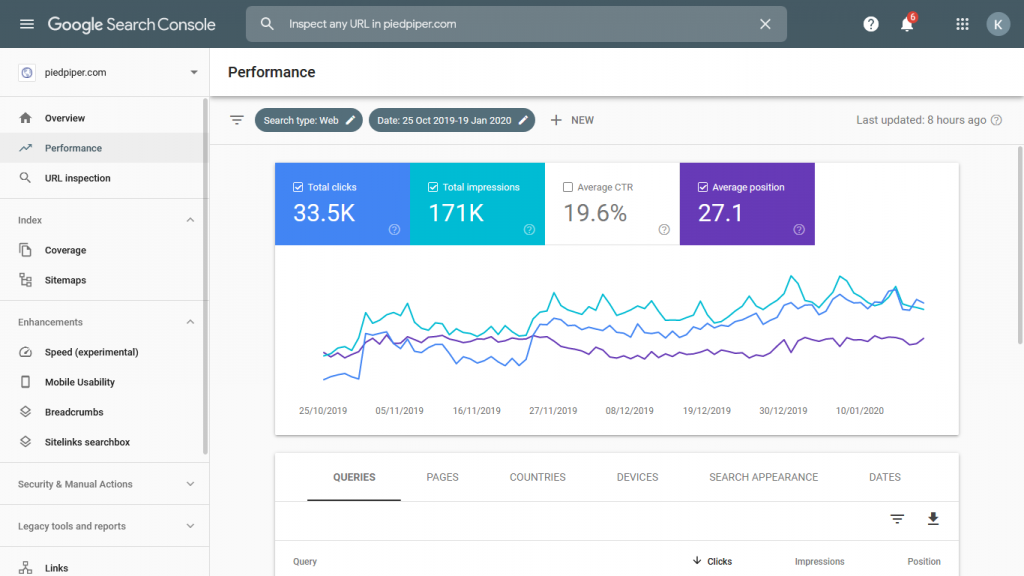Image resolution: width=1024 pixels, height=576 pixels.
Task: Switch to the SEARCH APPEARANCE tab
Action: click(x=763, y=477)
